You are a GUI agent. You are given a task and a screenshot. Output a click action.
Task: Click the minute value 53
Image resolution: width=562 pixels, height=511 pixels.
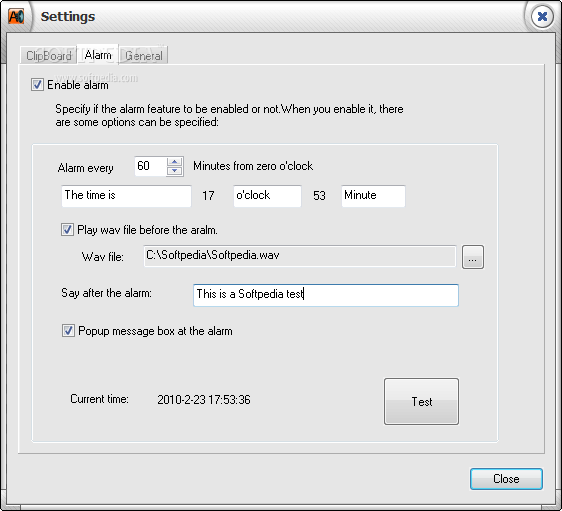click(x=319, y=196)
